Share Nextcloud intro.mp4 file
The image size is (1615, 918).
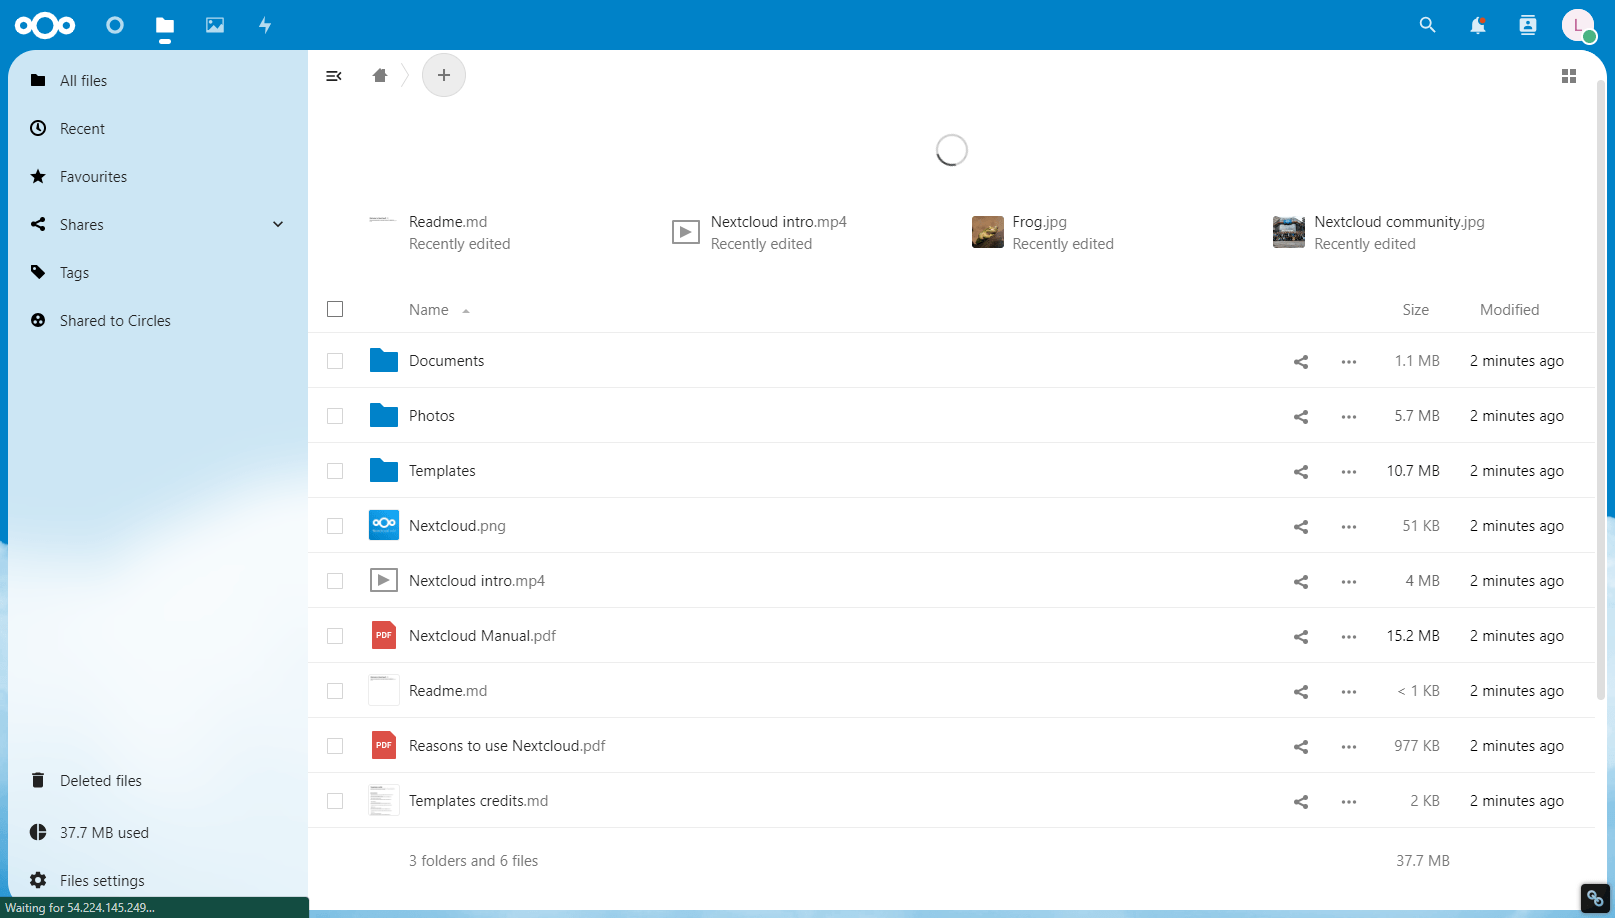tap(1301, 582)
